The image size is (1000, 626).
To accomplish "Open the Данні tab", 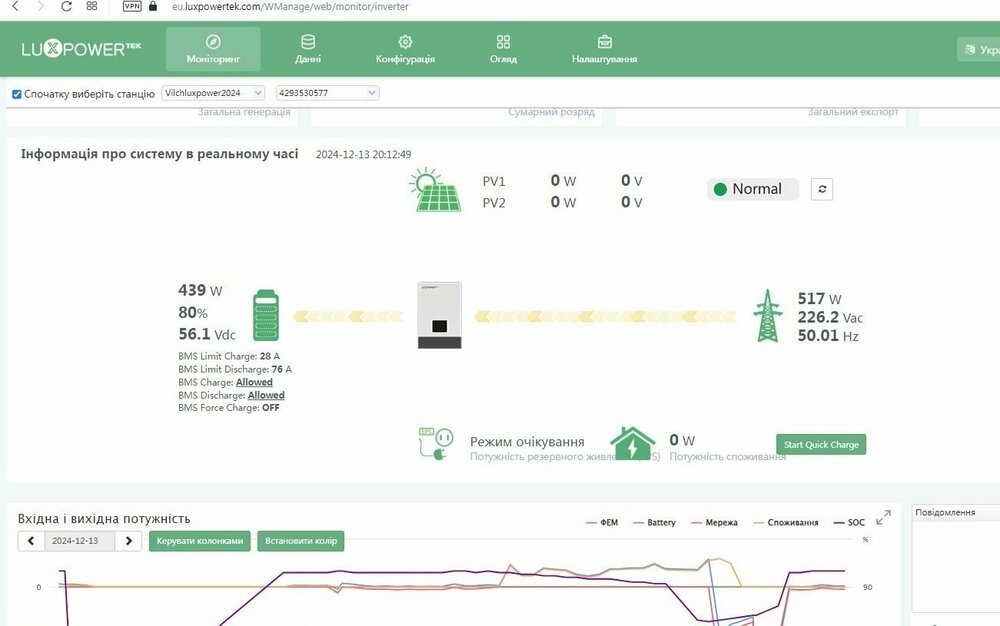I will tap(308, 49).
